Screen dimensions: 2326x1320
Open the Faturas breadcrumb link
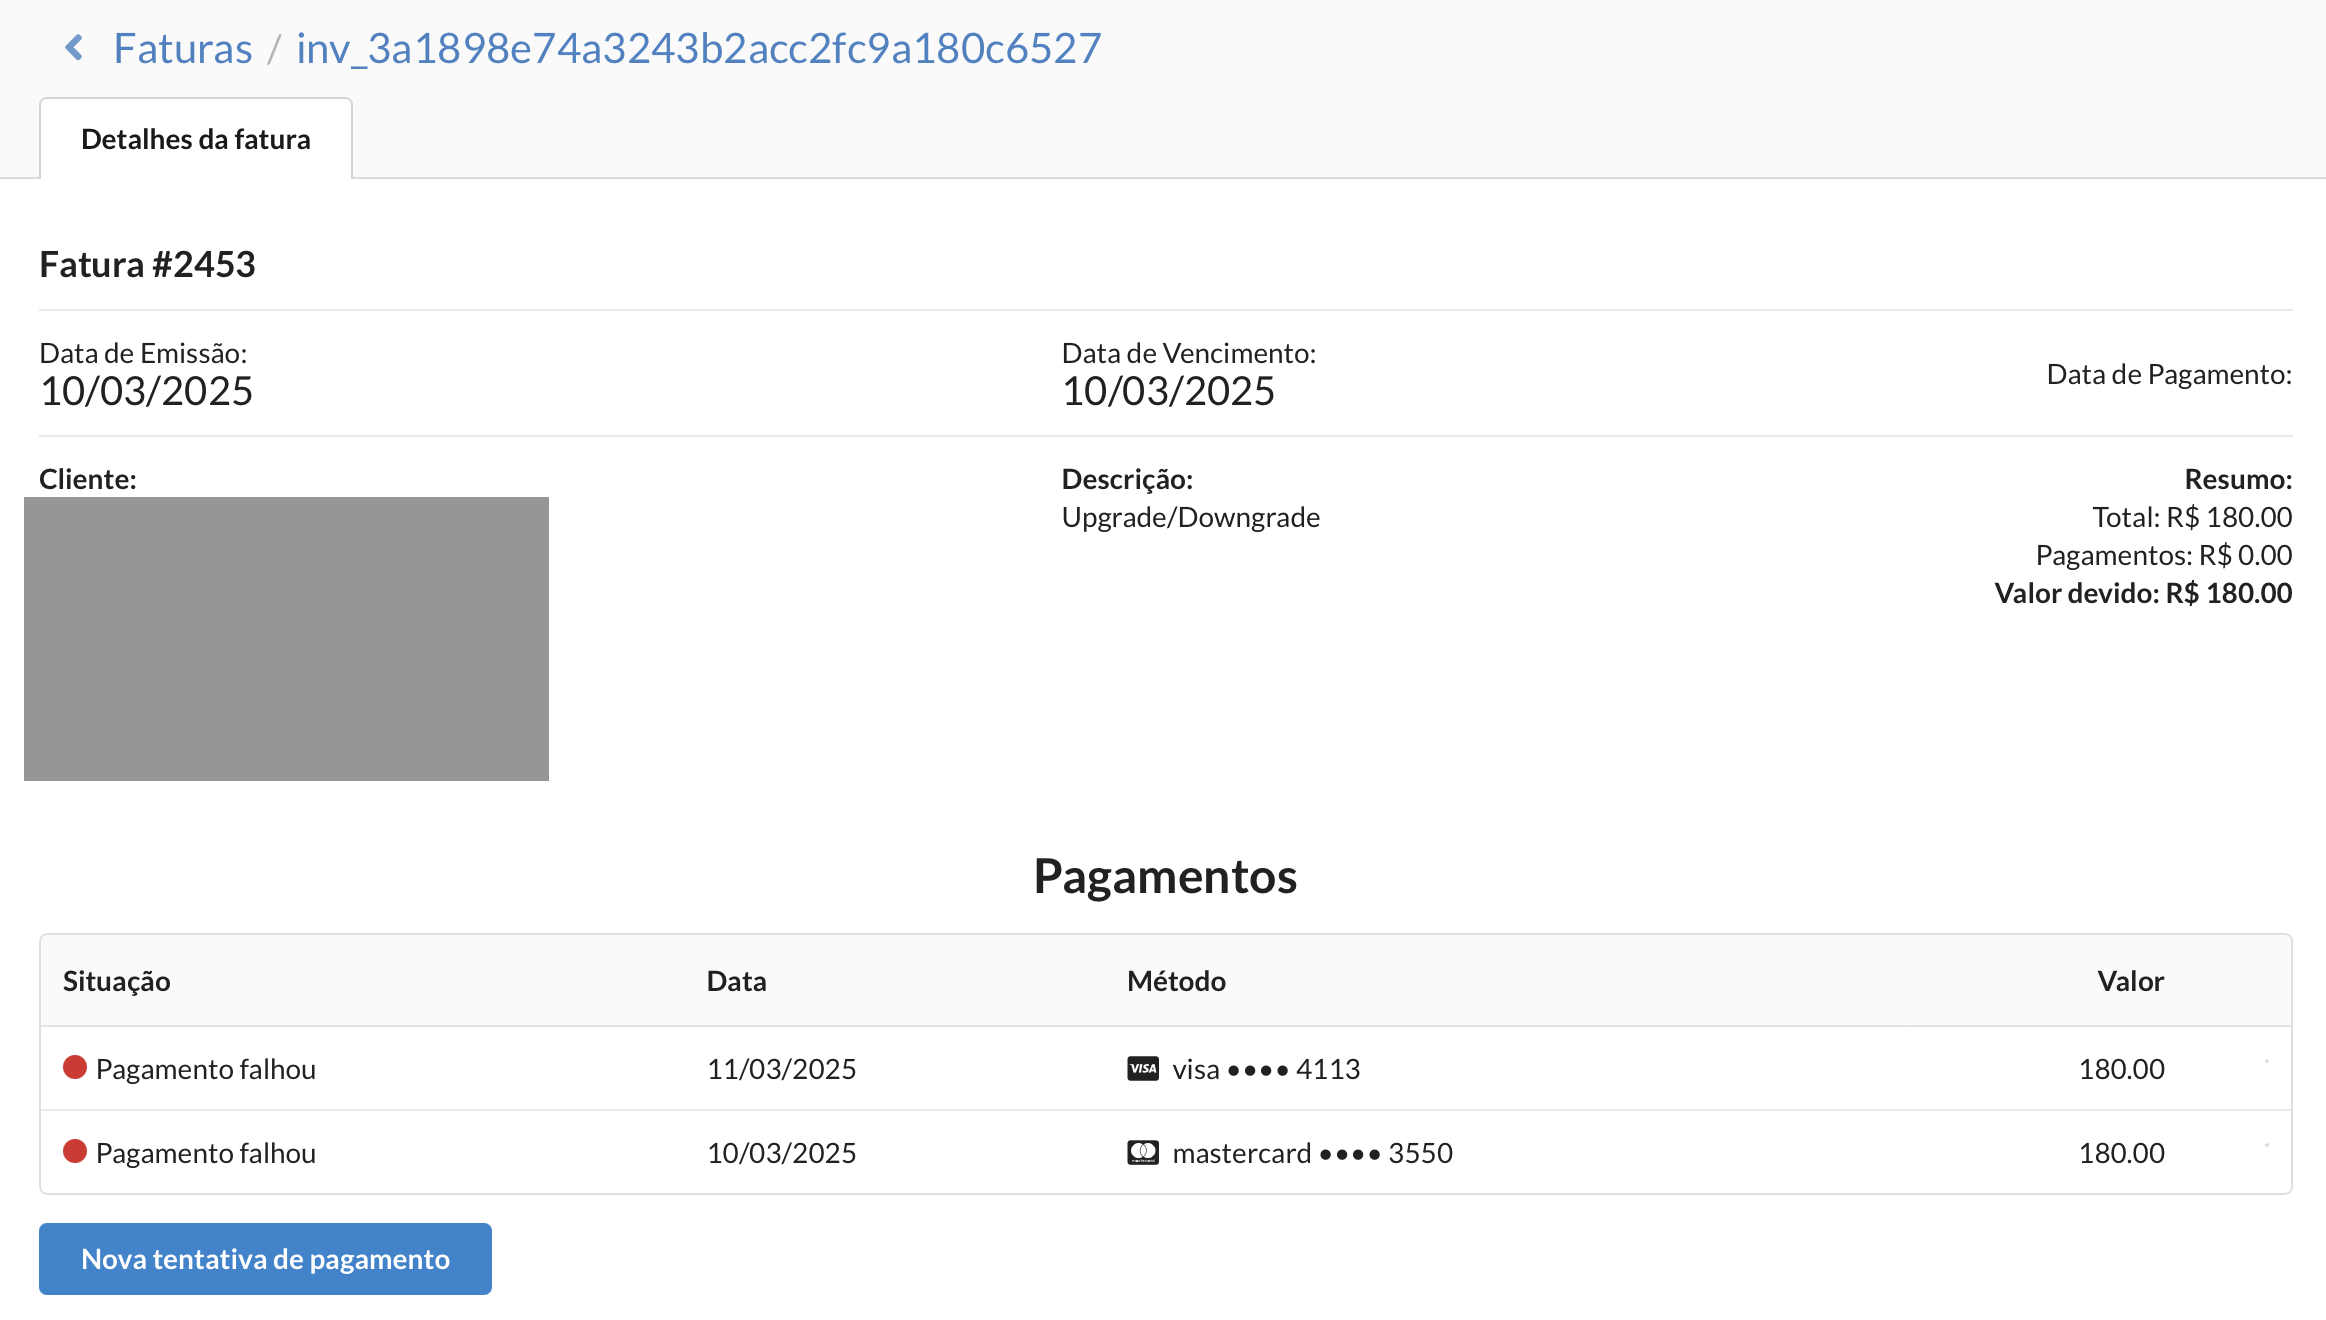click(x=182, y=48)
